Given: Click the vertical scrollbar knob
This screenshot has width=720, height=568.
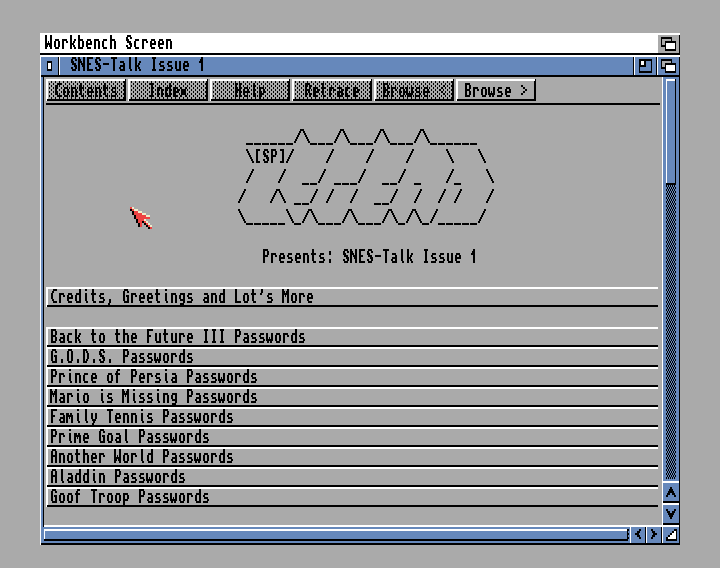Looking at the screenshot, I should [x=671, y=132].
